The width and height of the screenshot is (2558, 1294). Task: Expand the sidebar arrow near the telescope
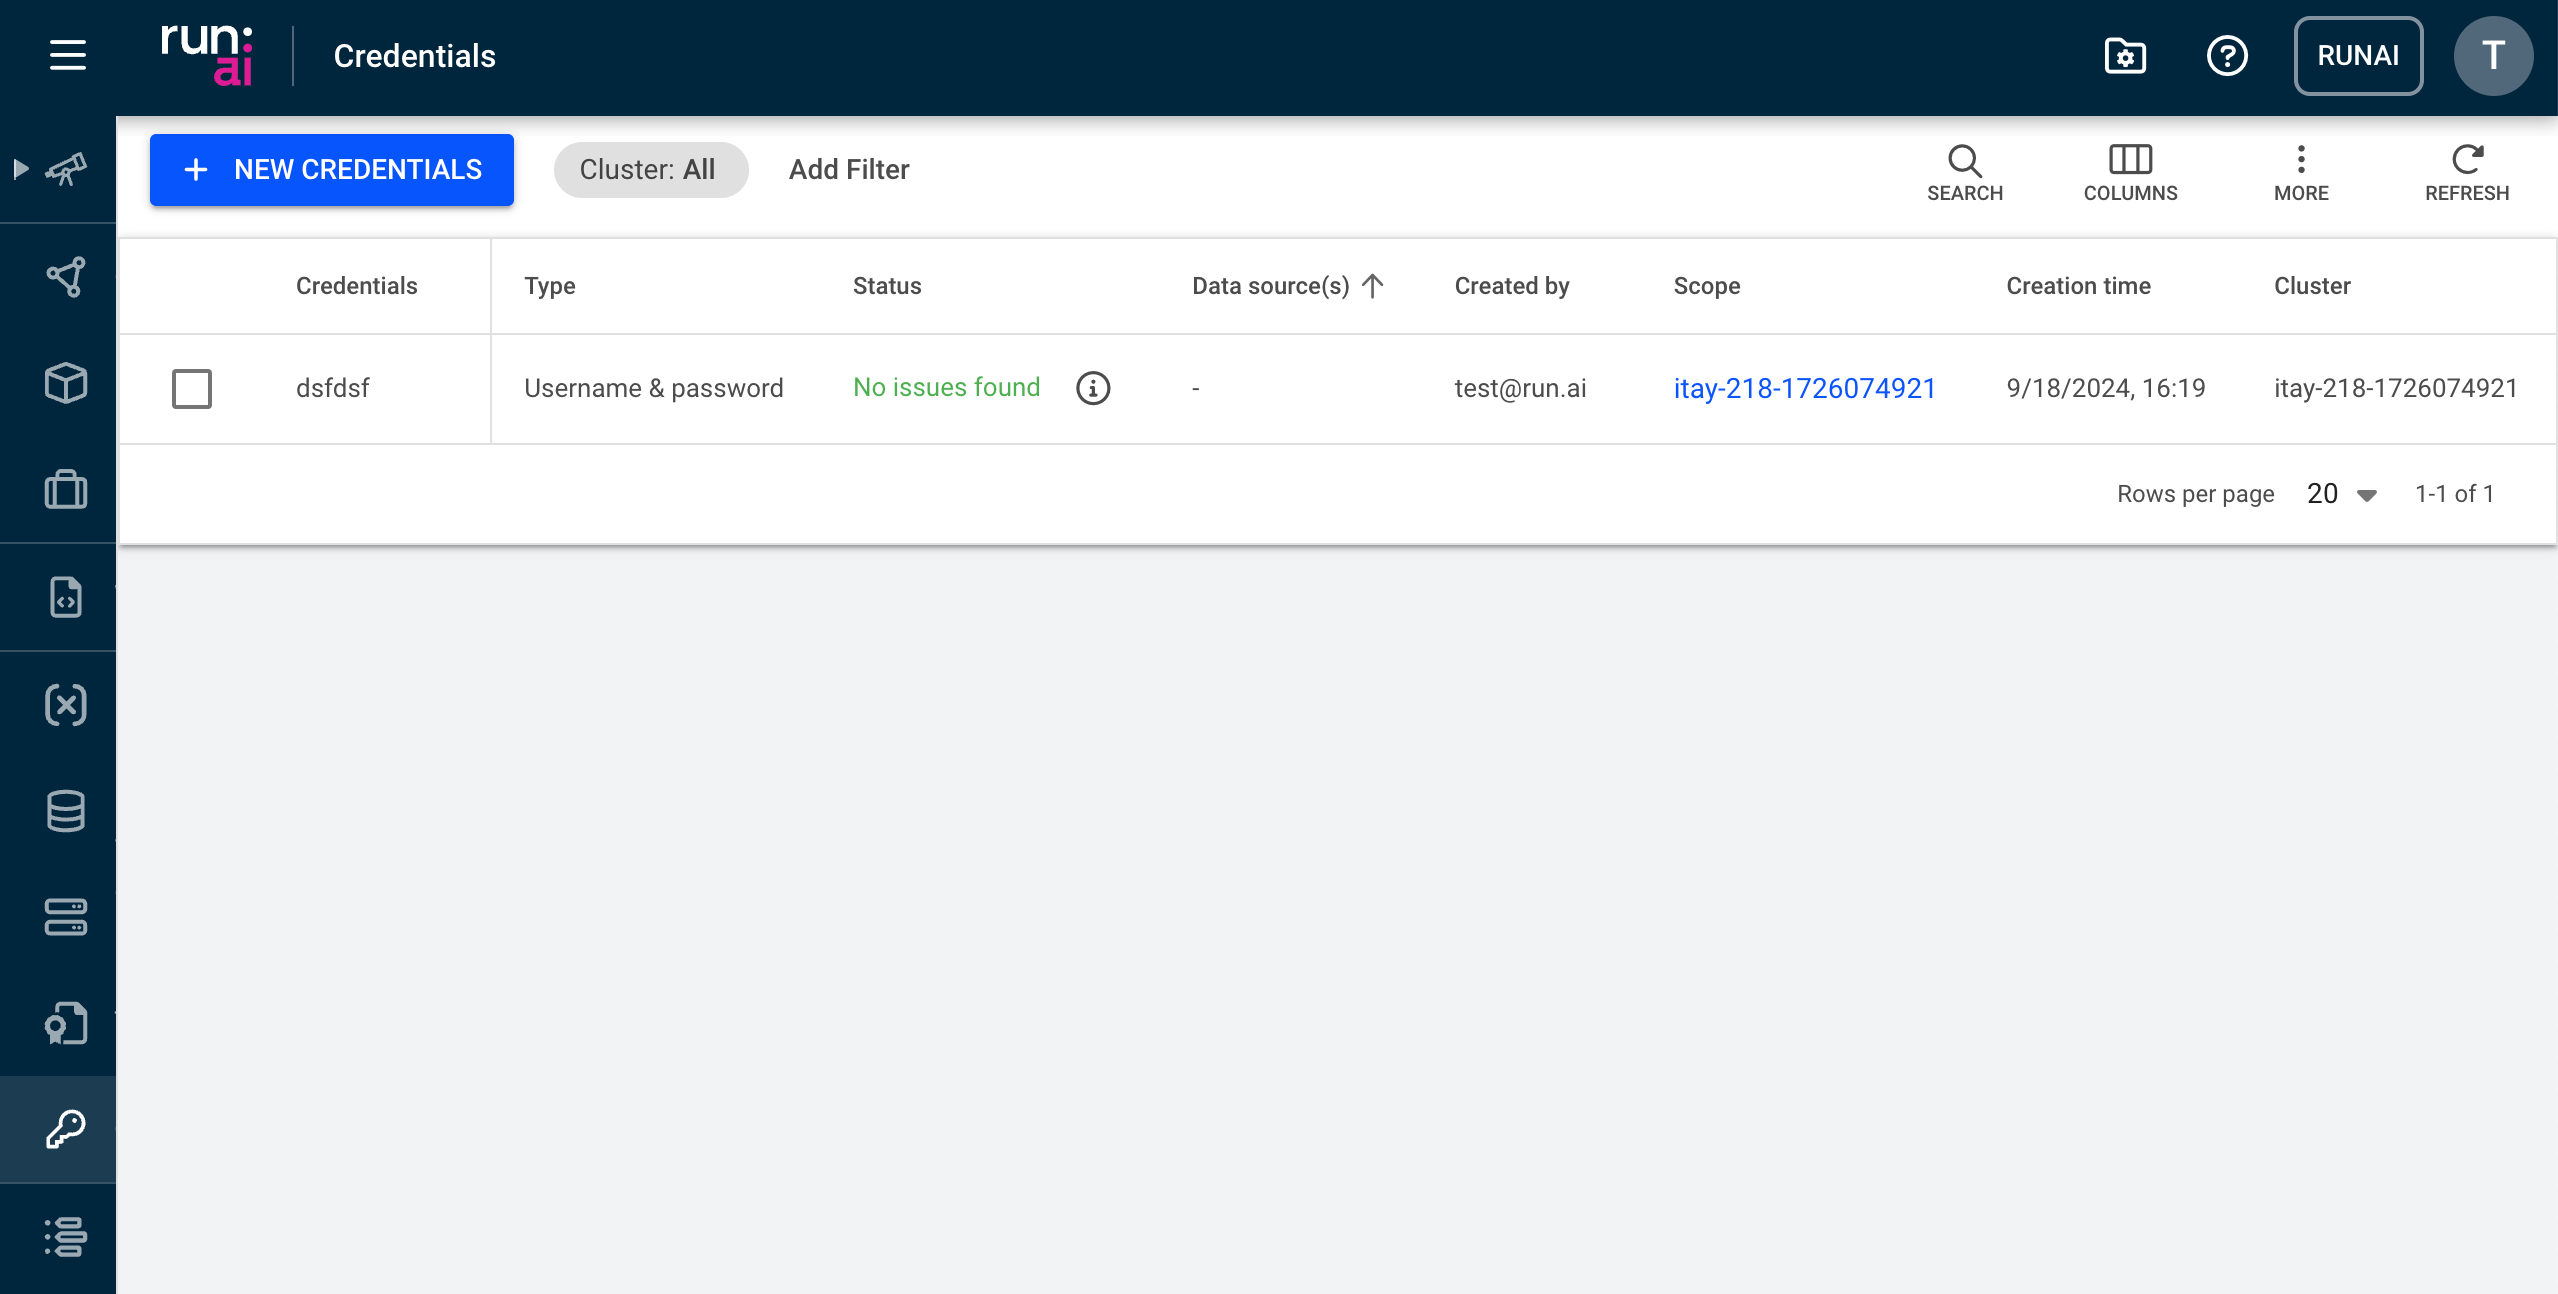coord(21,169)
